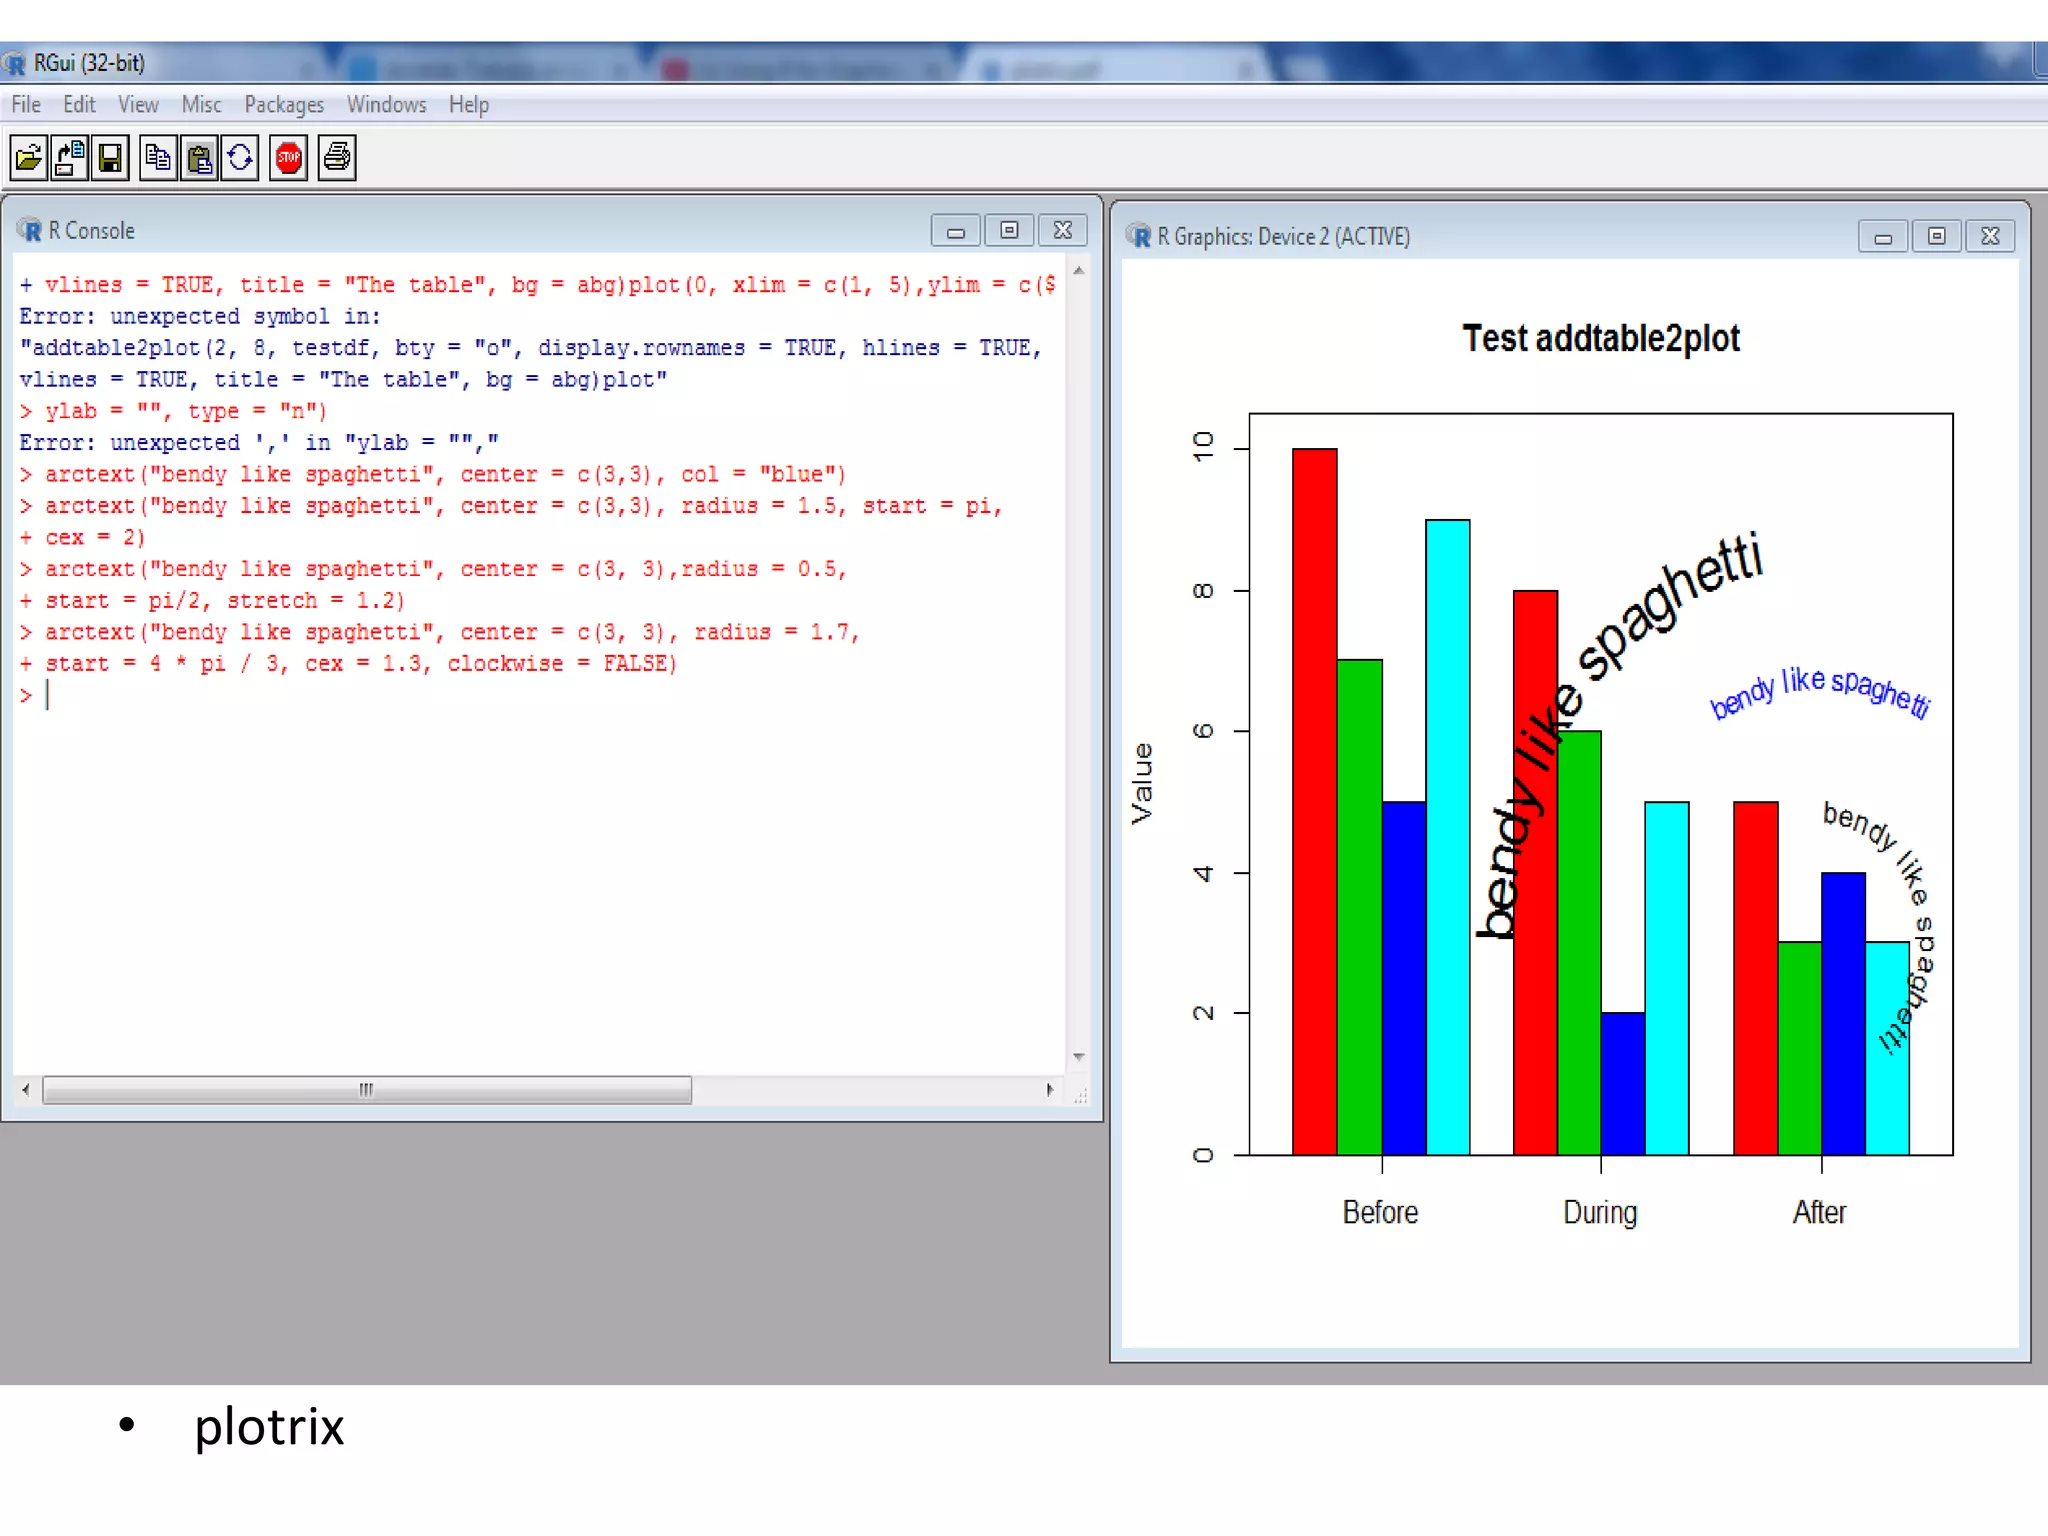Screen dimensions: 2048x1536
Task: Open the File menu
Action: click(x=26, y=105)
